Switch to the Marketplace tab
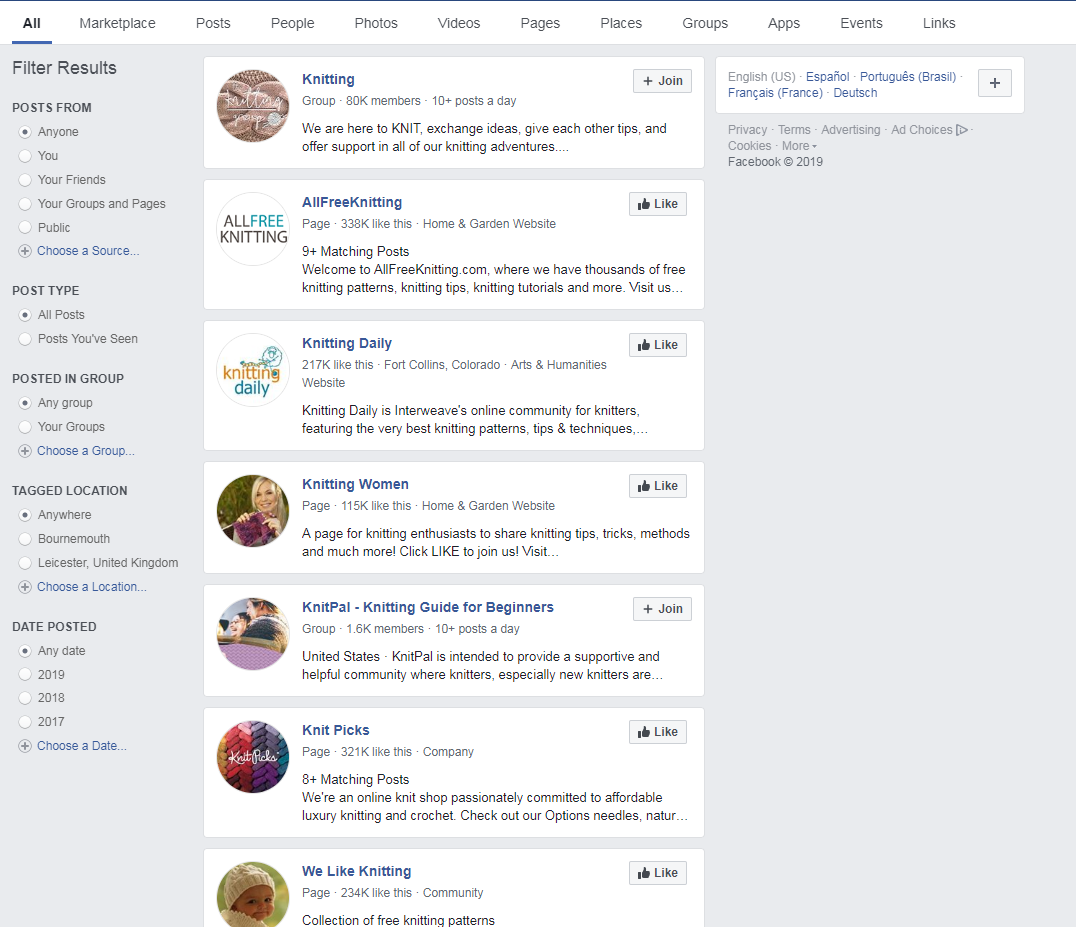Viewport: 1076px width, 927px height. tap(117, 23)
